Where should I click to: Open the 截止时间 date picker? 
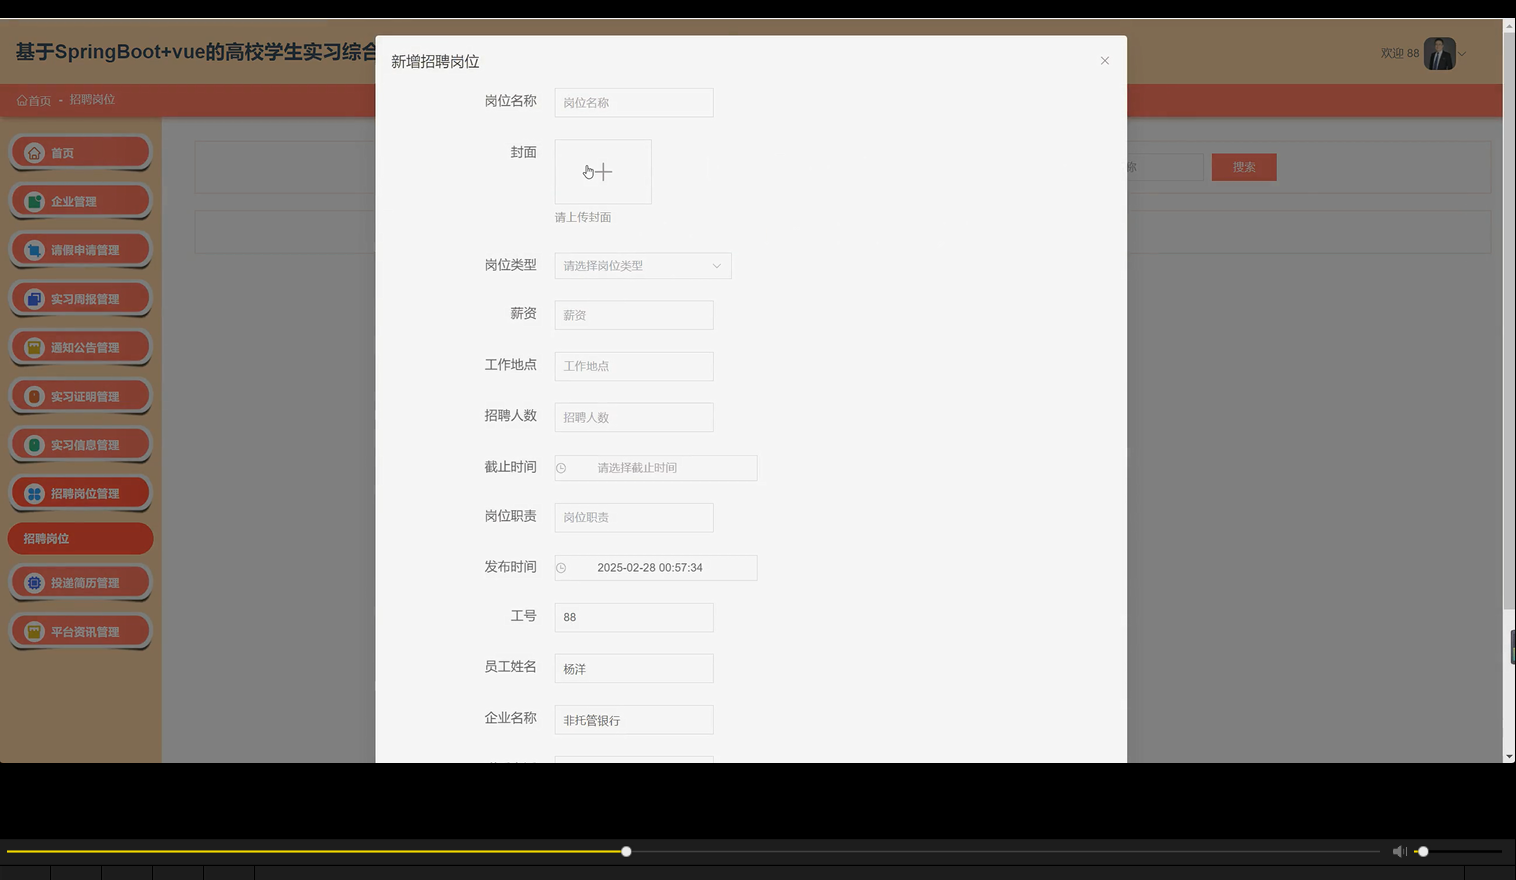coord(656,468)
